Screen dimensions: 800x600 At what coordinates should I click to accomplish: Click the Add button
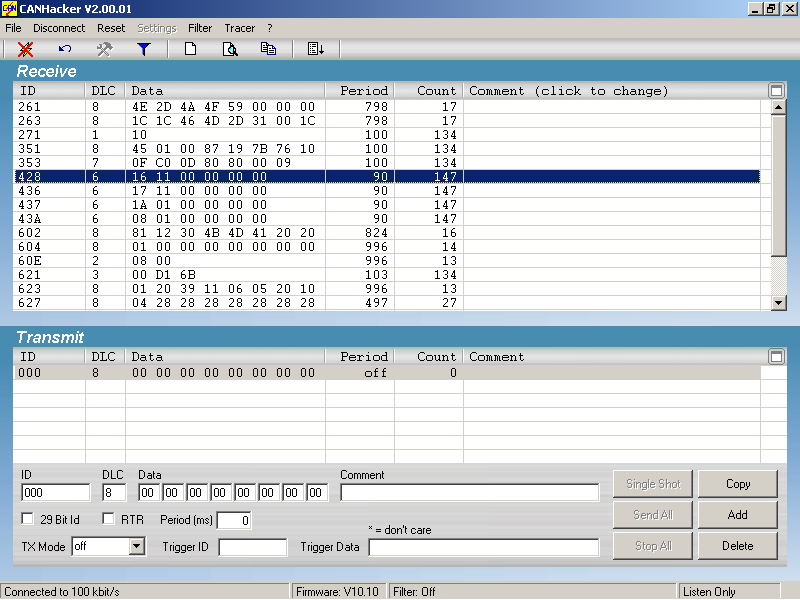point(738,515)
